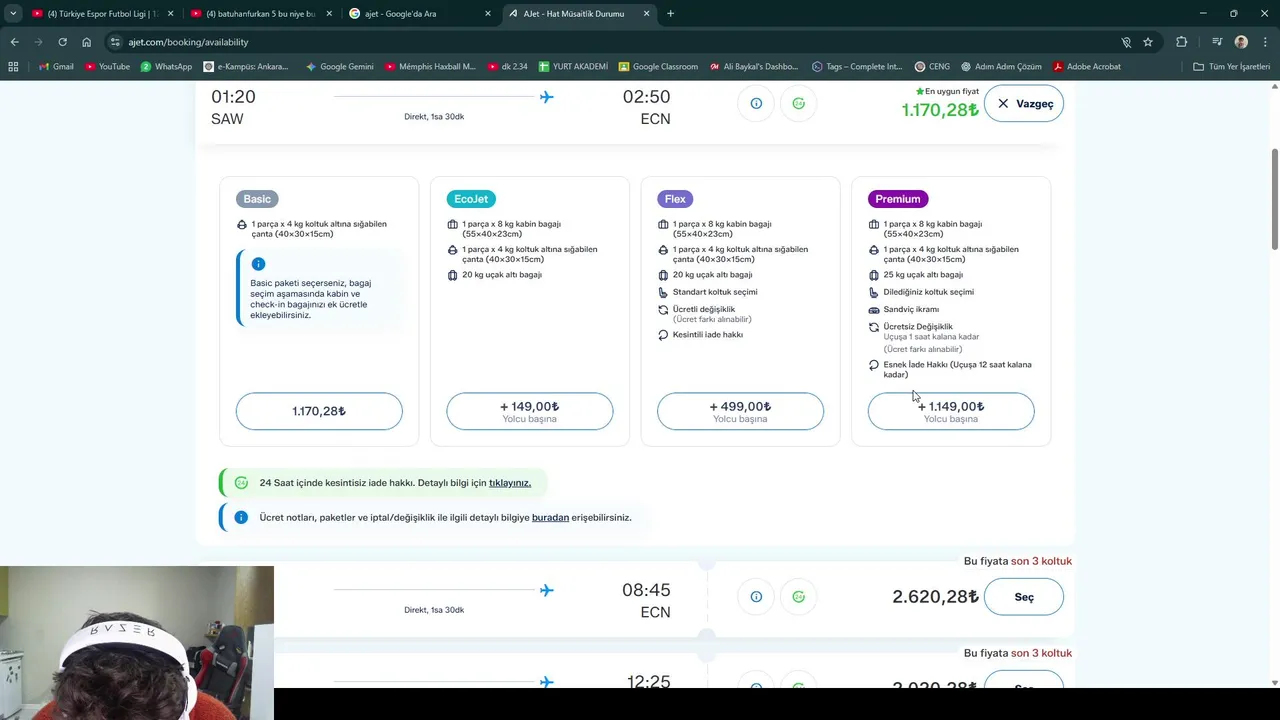
Task: Follow the tıklayınız link for refund details
Action: coord(510,483)
